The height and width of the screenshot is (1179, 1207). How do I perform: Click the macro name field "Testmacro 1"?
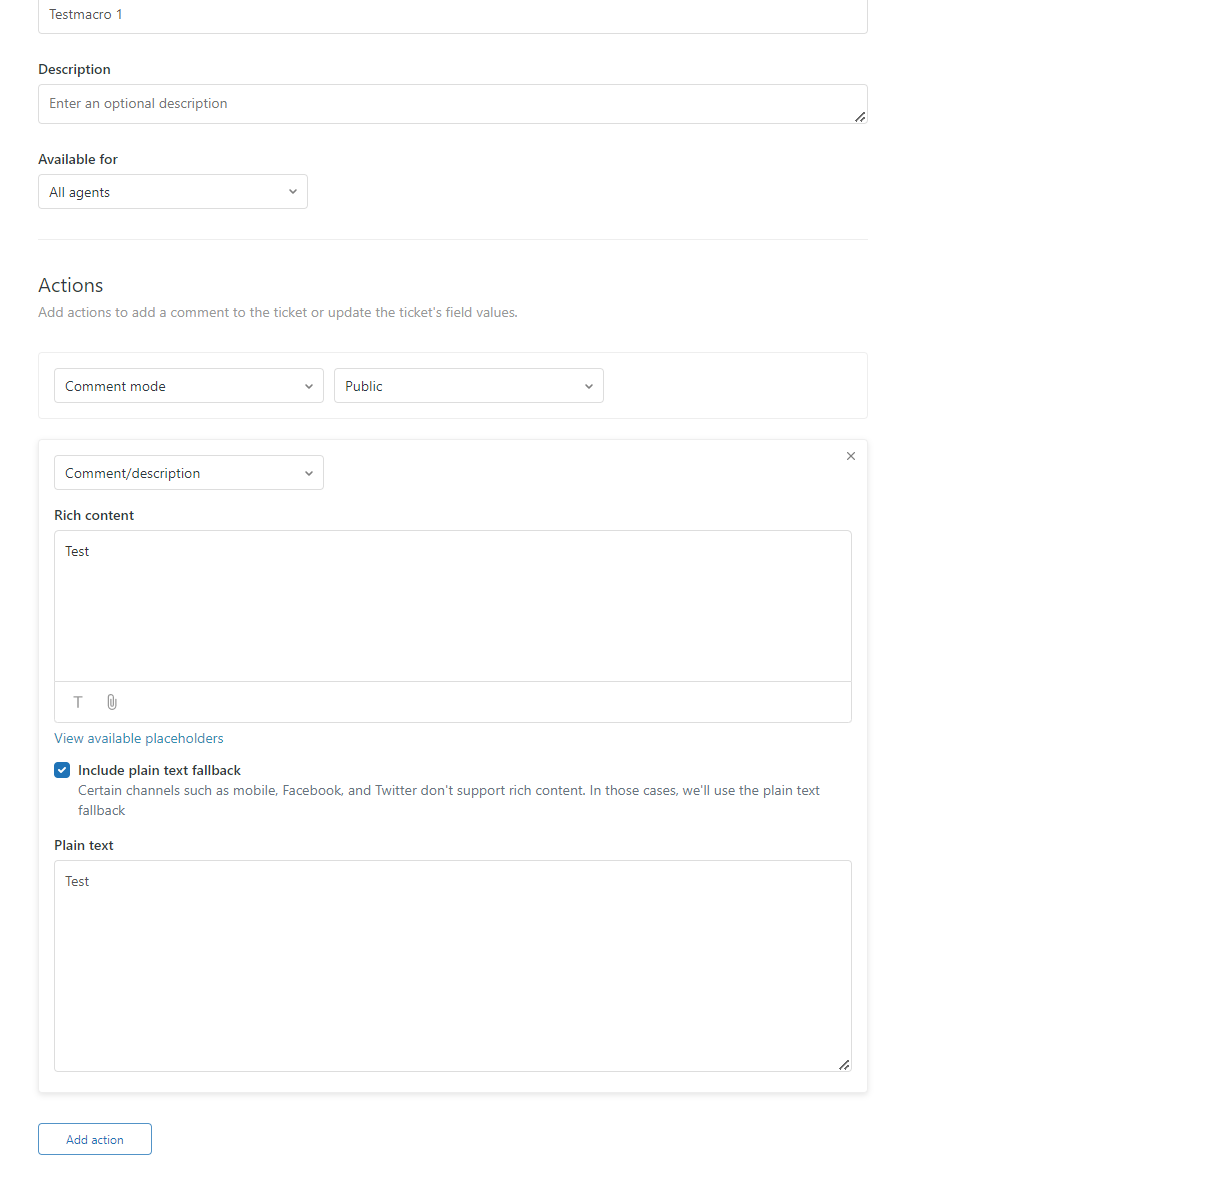coord(452,15)
